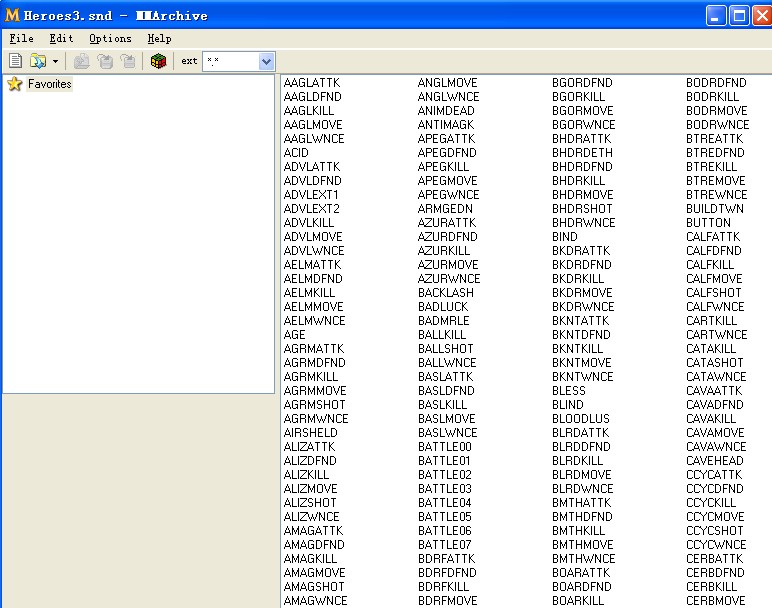Select the BALLSHOT file entry
This screenshot has height=608, width=772.
click(446, 349)
